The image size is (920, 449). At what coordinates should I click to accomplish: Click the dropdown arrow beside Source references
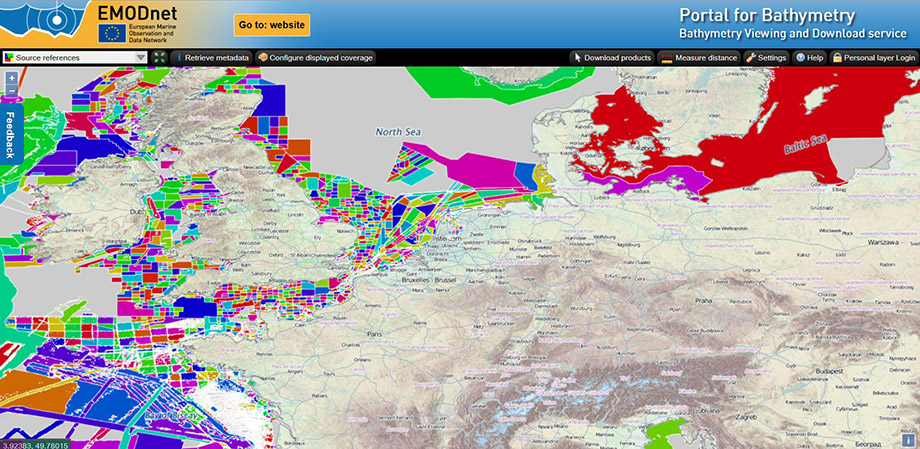tap(141, 58)
